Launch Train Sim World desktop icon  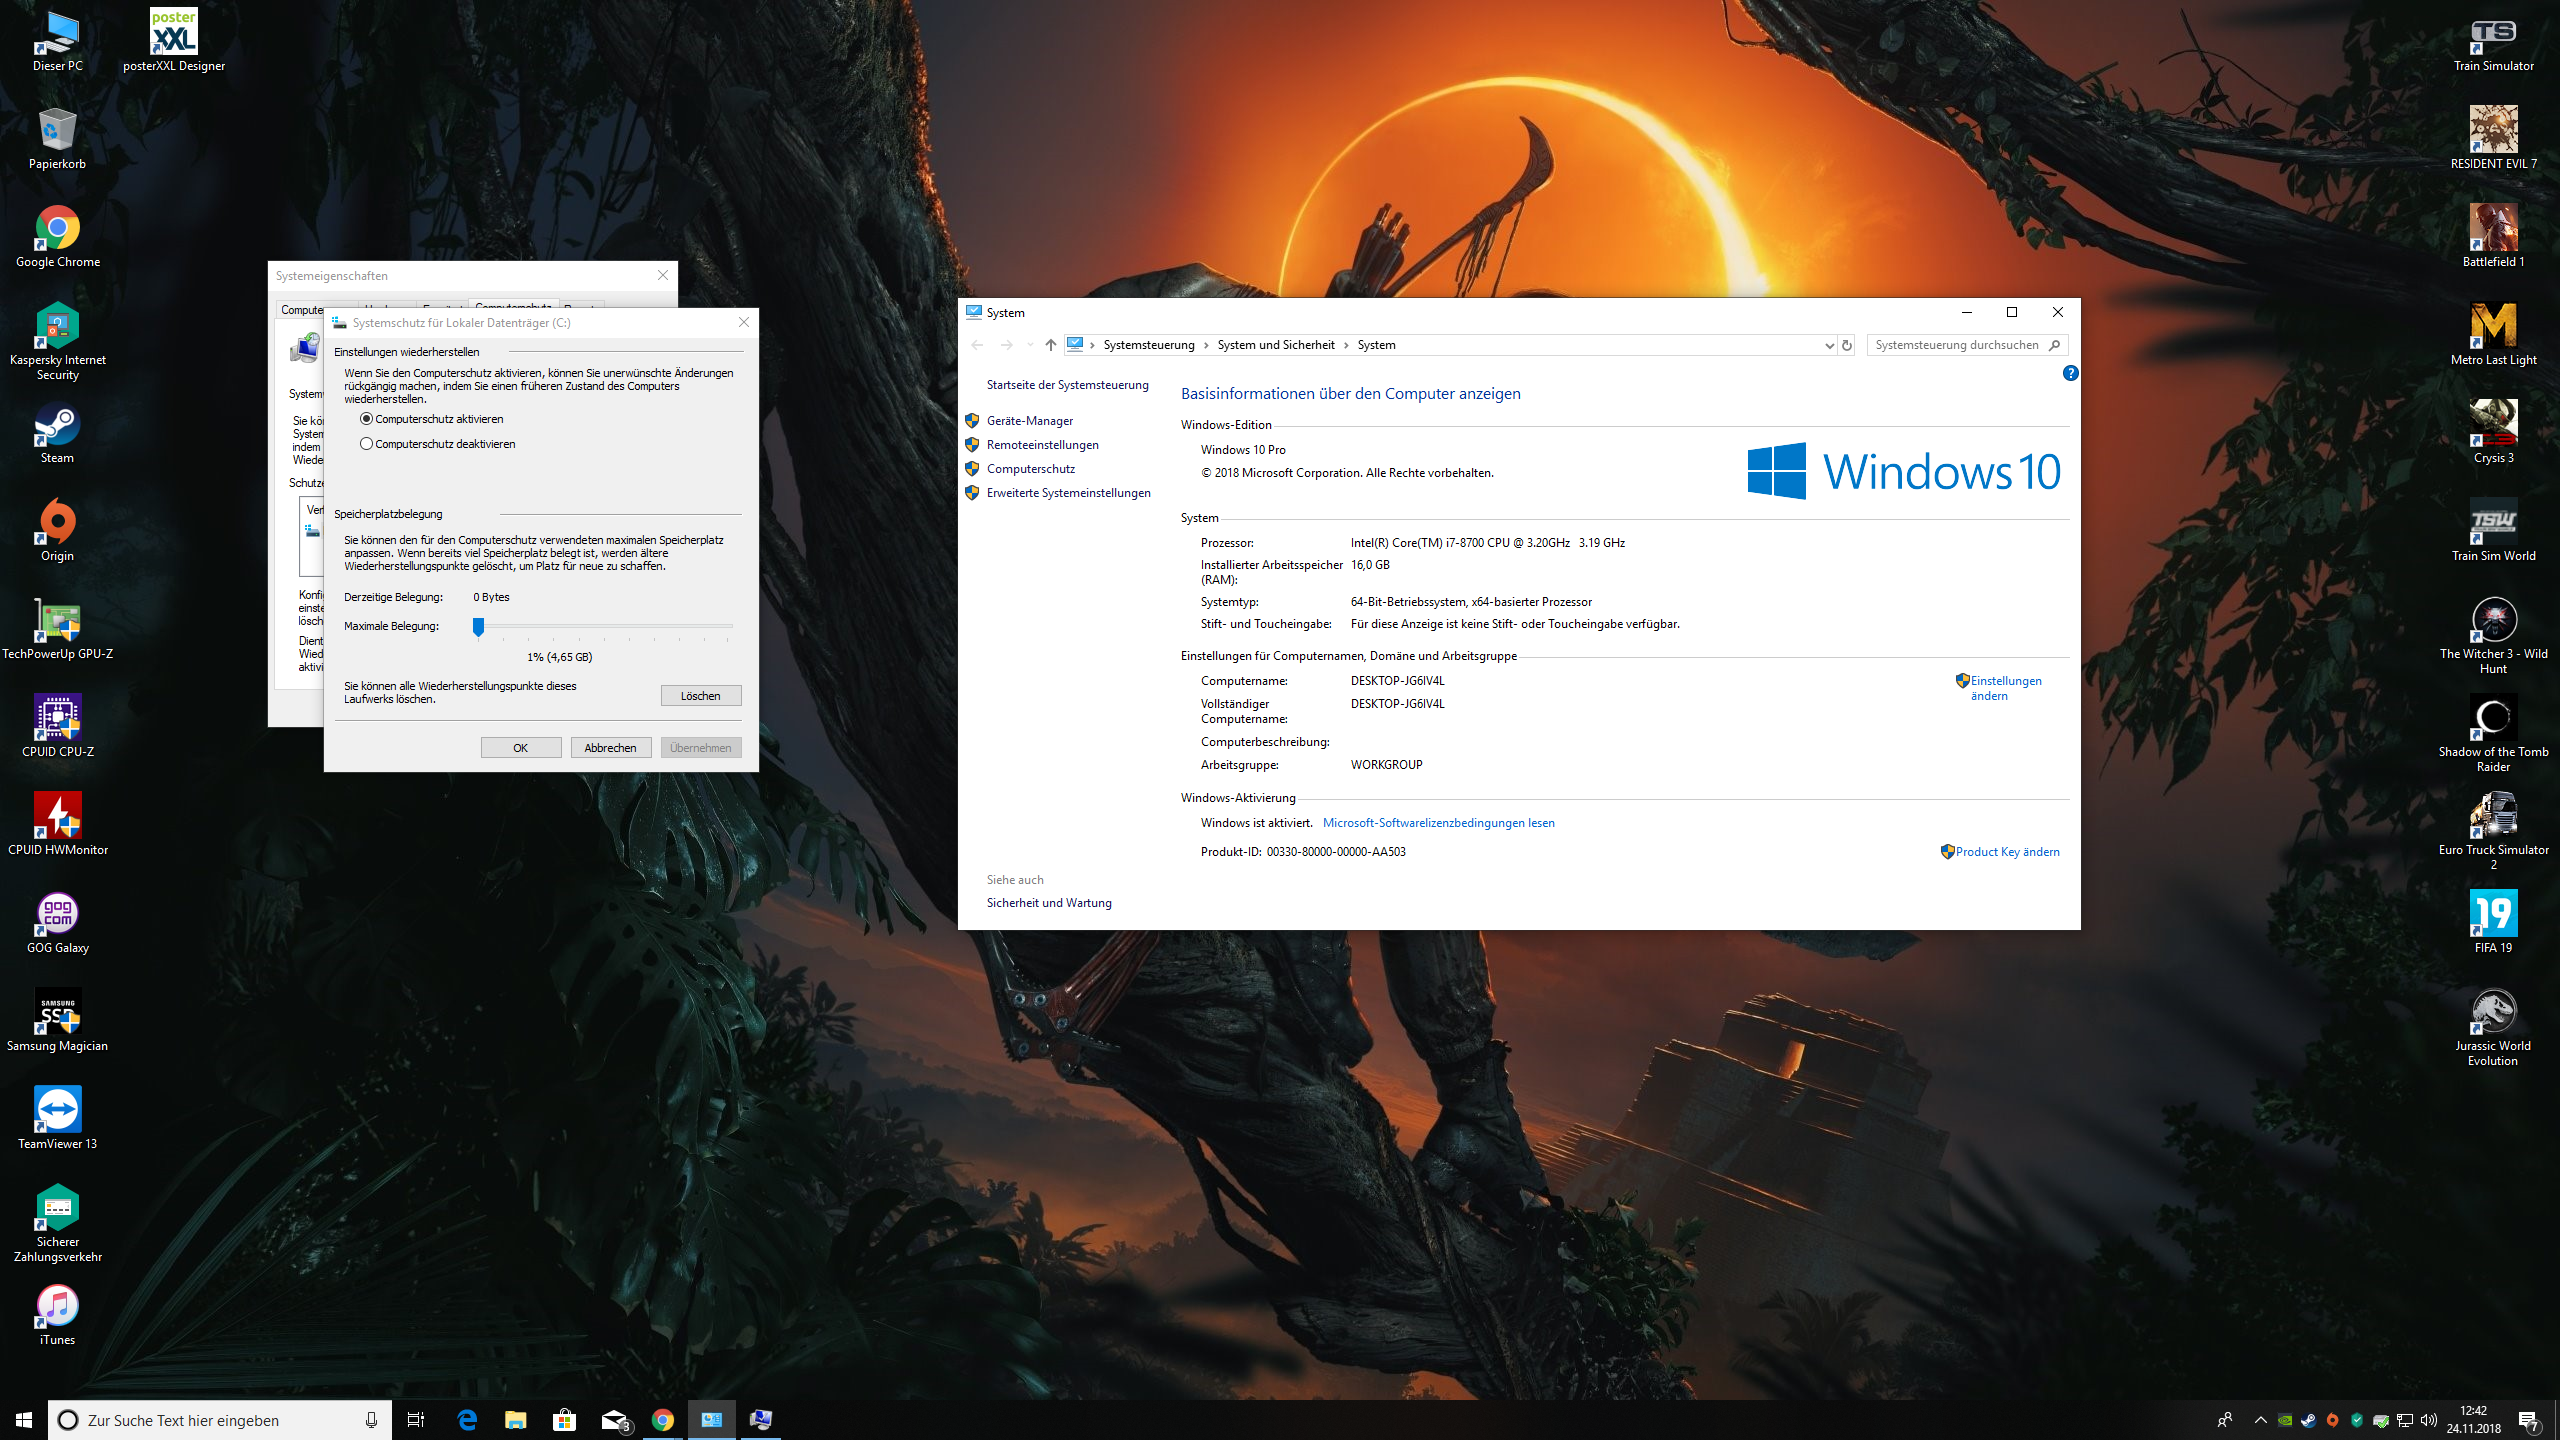(2493, 530)
